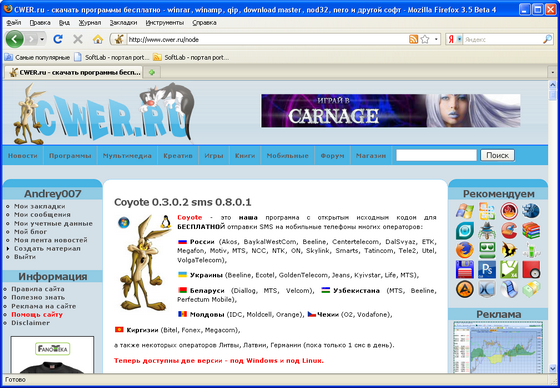
Task: Bookmark this page with the star icon
Action: 425,39
